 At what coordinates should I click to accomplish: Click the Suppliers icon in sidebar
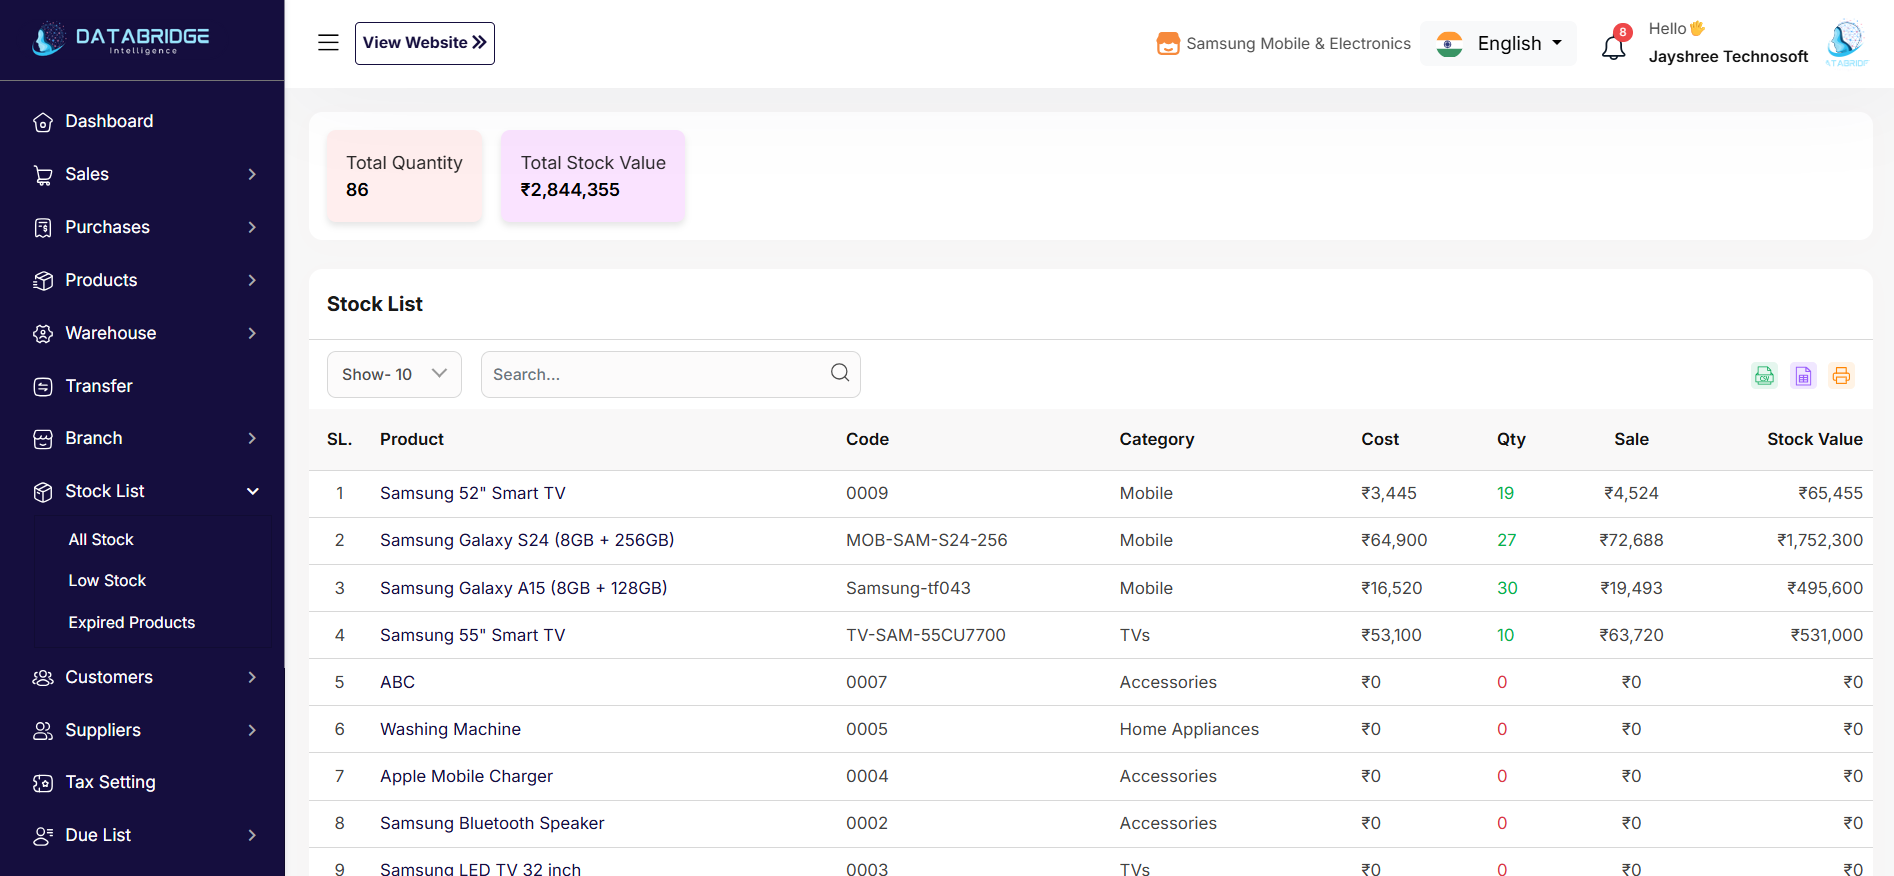[x=43, y=731]
